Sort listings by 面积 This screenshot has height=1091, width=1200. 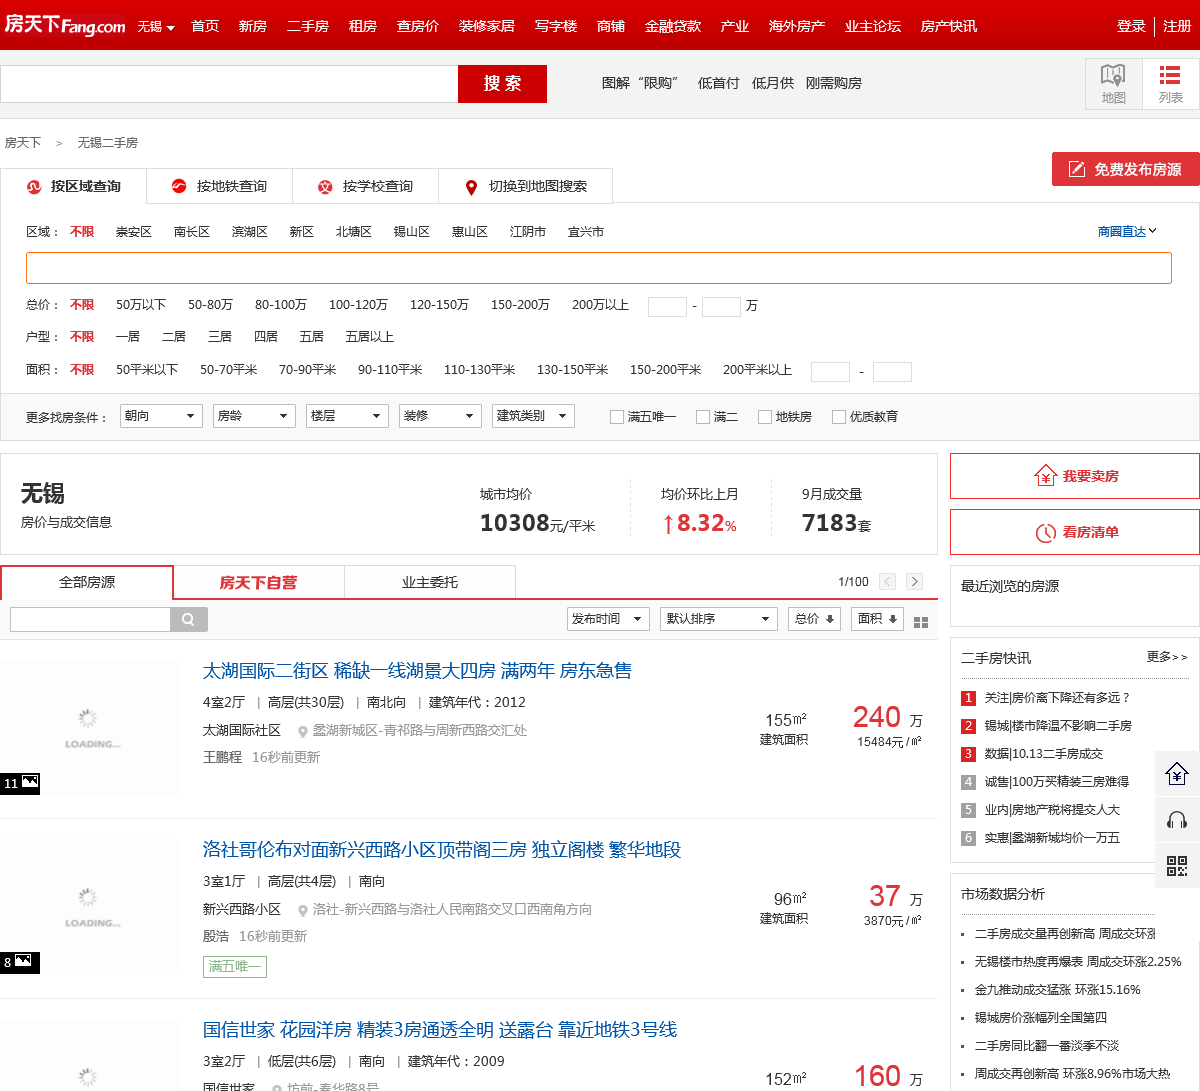click(x=877, y=619)
